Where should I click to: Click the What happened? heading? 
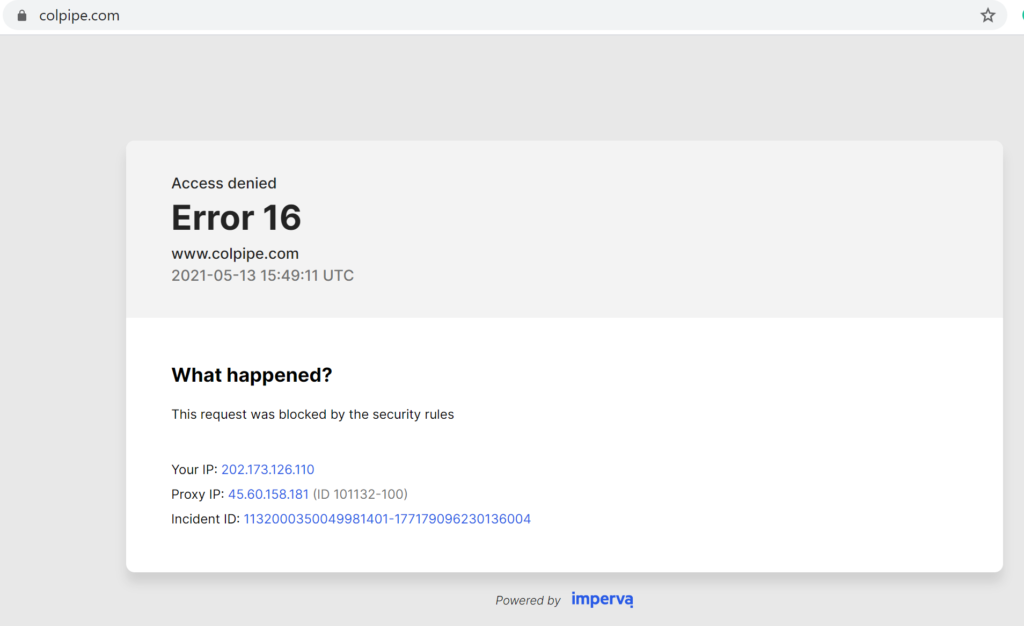click(x=252, y=375)
